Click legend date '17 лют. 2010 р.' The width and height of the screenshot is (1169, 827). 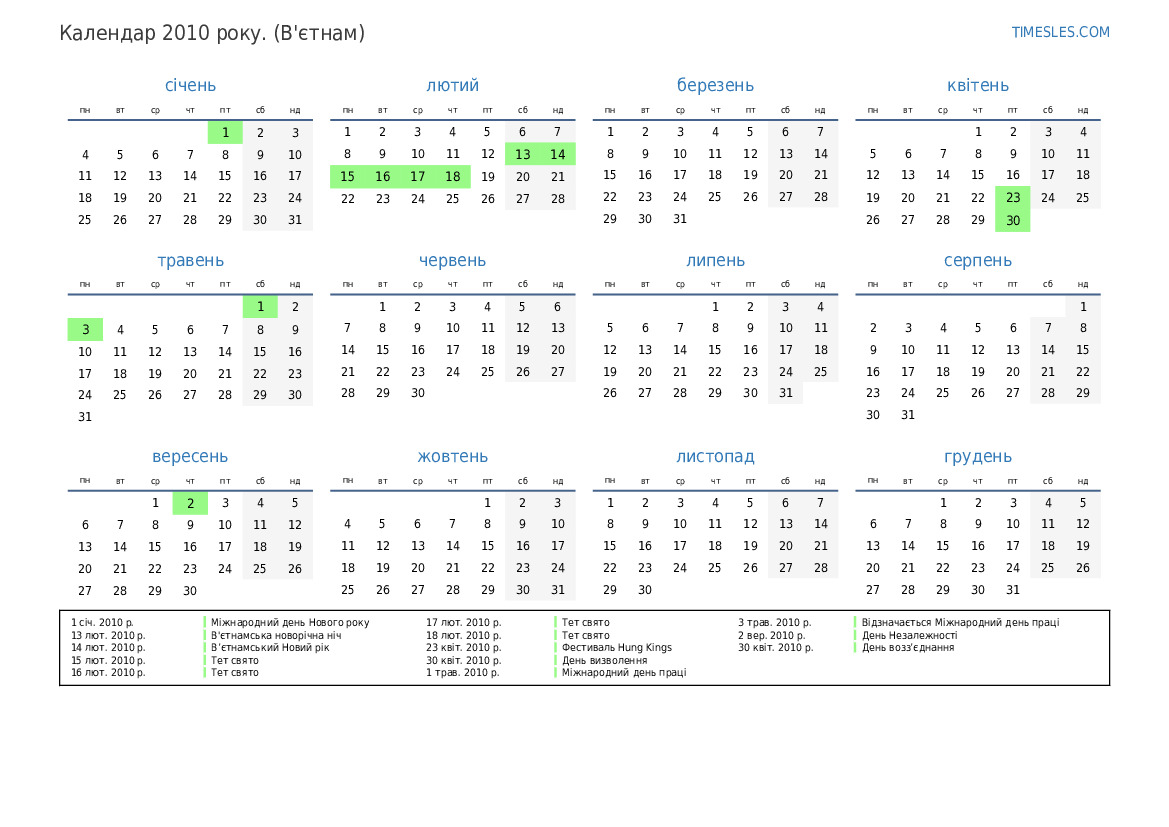click(x=464, y=623)
